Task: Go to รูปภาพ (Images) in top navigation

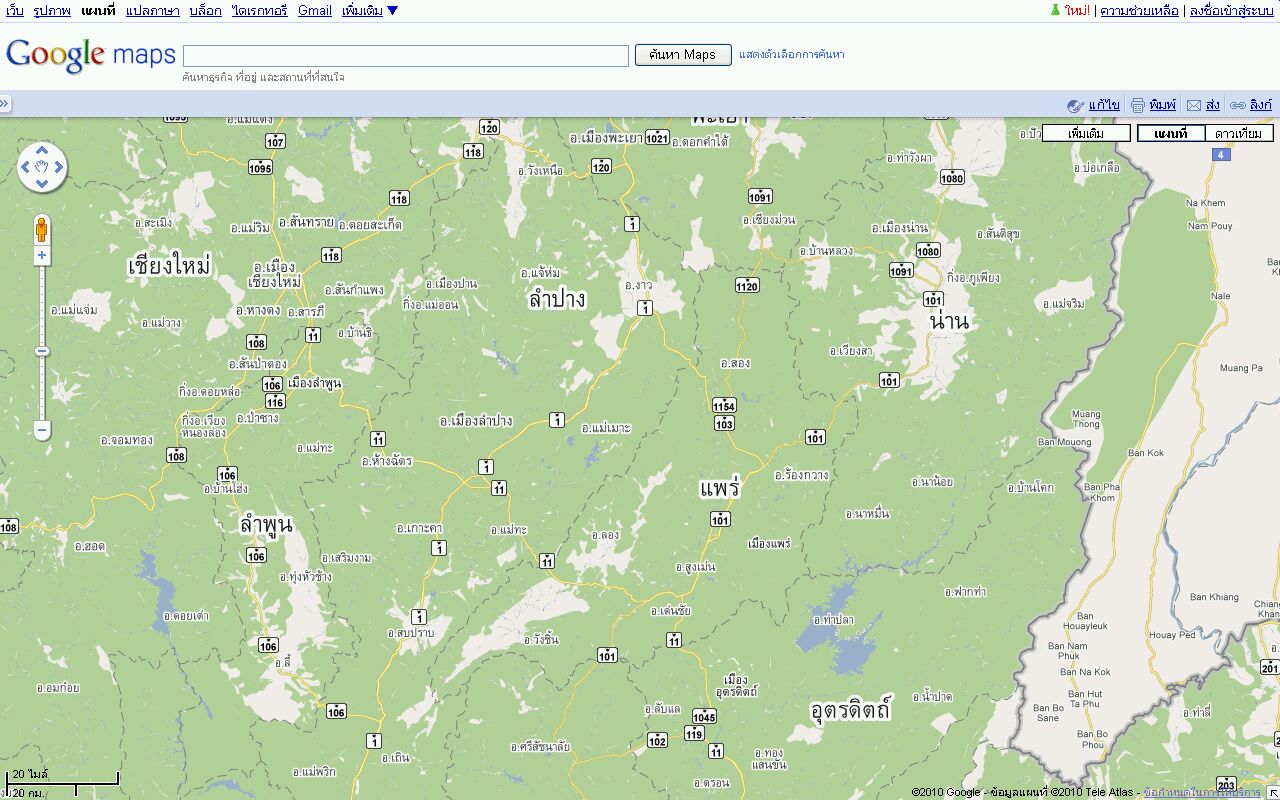Action: [52, 11]
